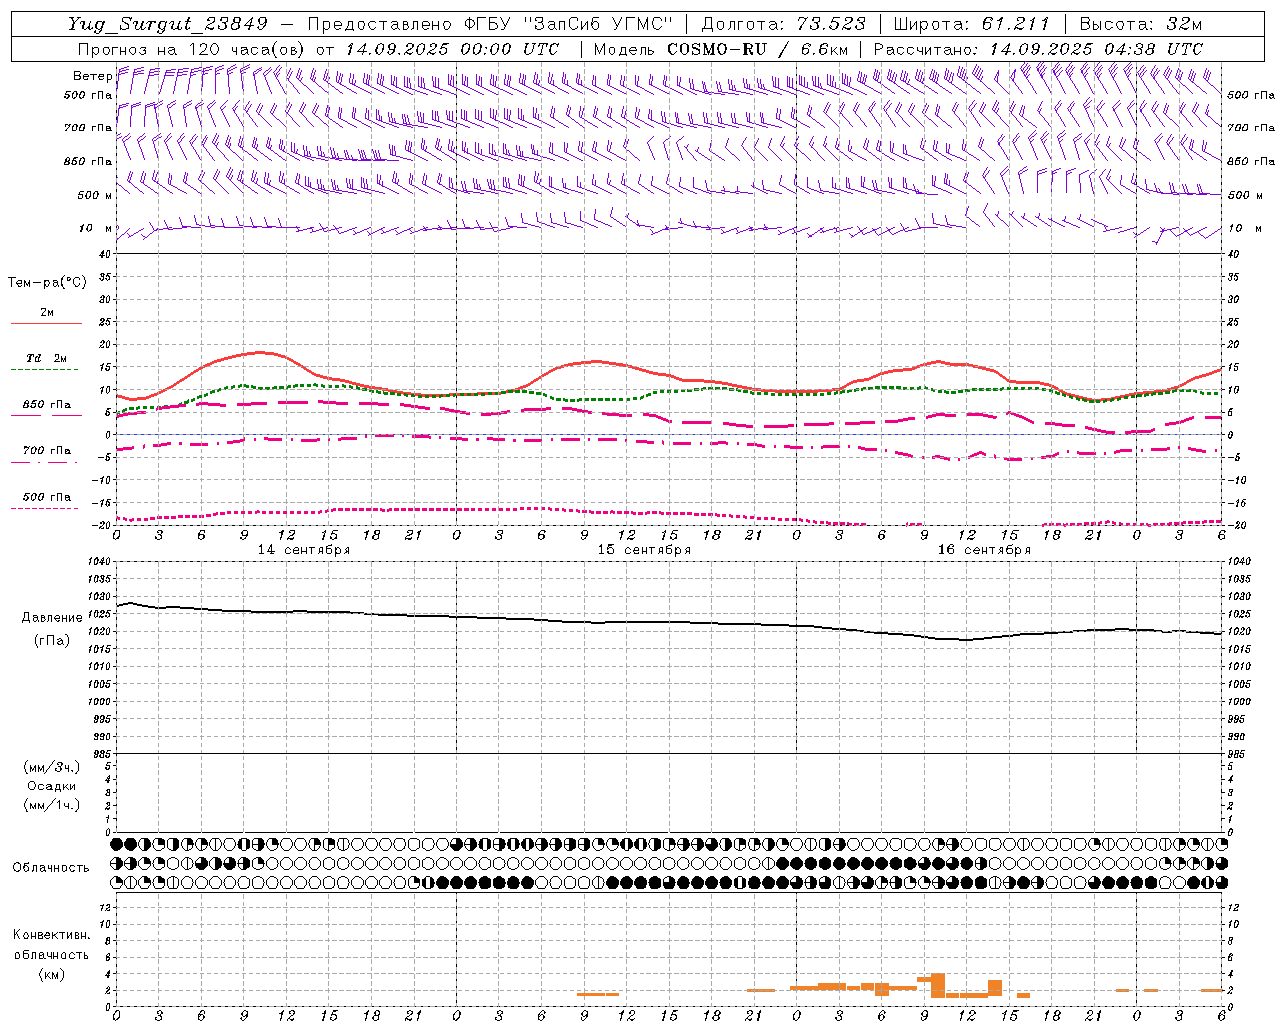Image resolution: width=1280 pixels, height=1024 pixels.
Task: Click the 15 сентября date label
Action: click(644, 550)
